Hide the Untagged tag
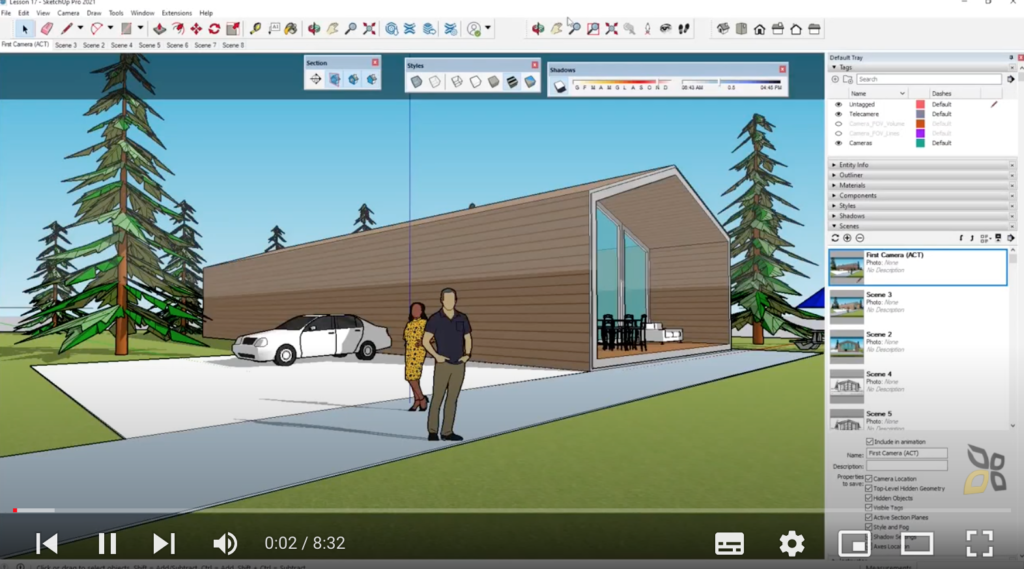 point(839,105)
